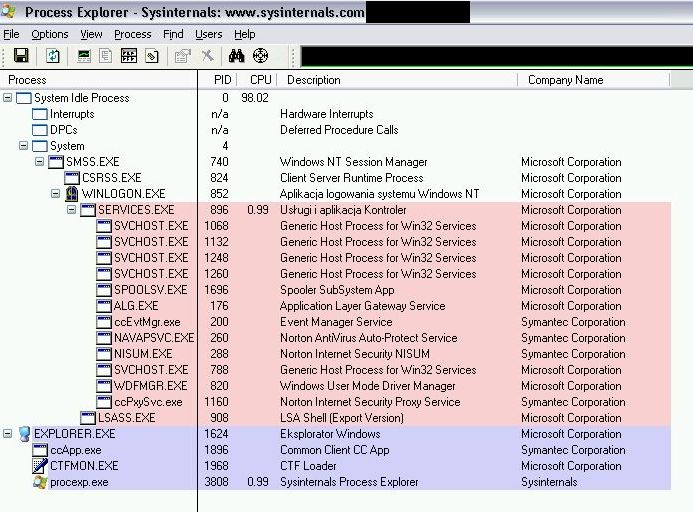693x512 pixels.
Task: Click the PID value 1260
Action: pyautogui.click(x=216, y=274)
